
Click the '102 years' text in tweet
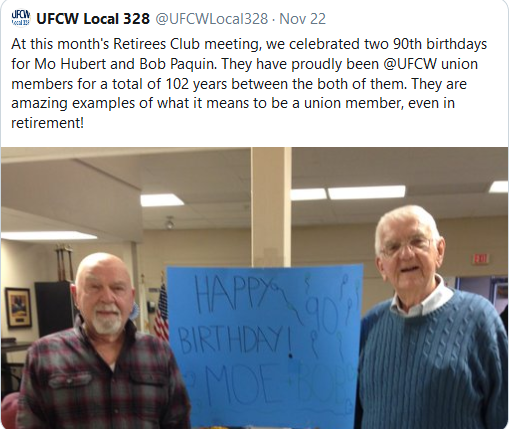coord(196,84)
